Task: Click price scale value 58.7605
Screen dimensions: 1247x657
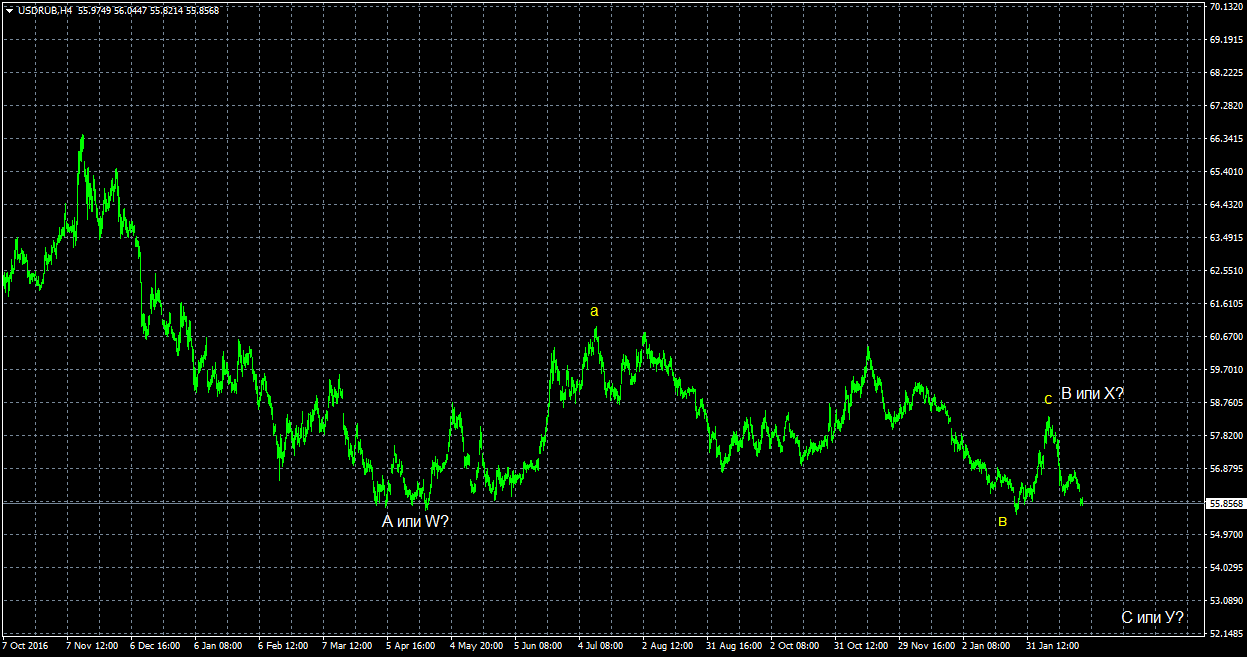Action: (1224, 403)
